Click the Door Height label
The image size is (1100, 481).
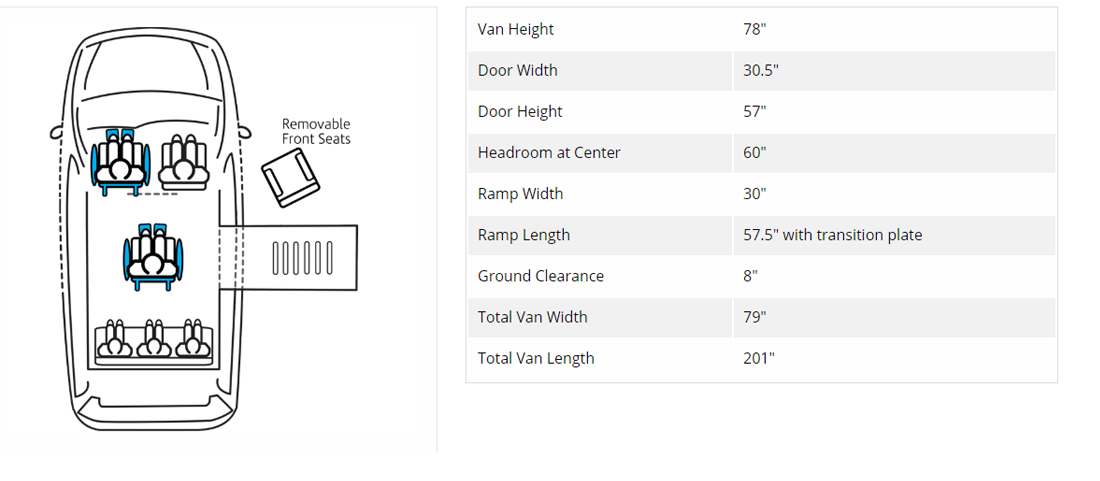pos(520,111)
